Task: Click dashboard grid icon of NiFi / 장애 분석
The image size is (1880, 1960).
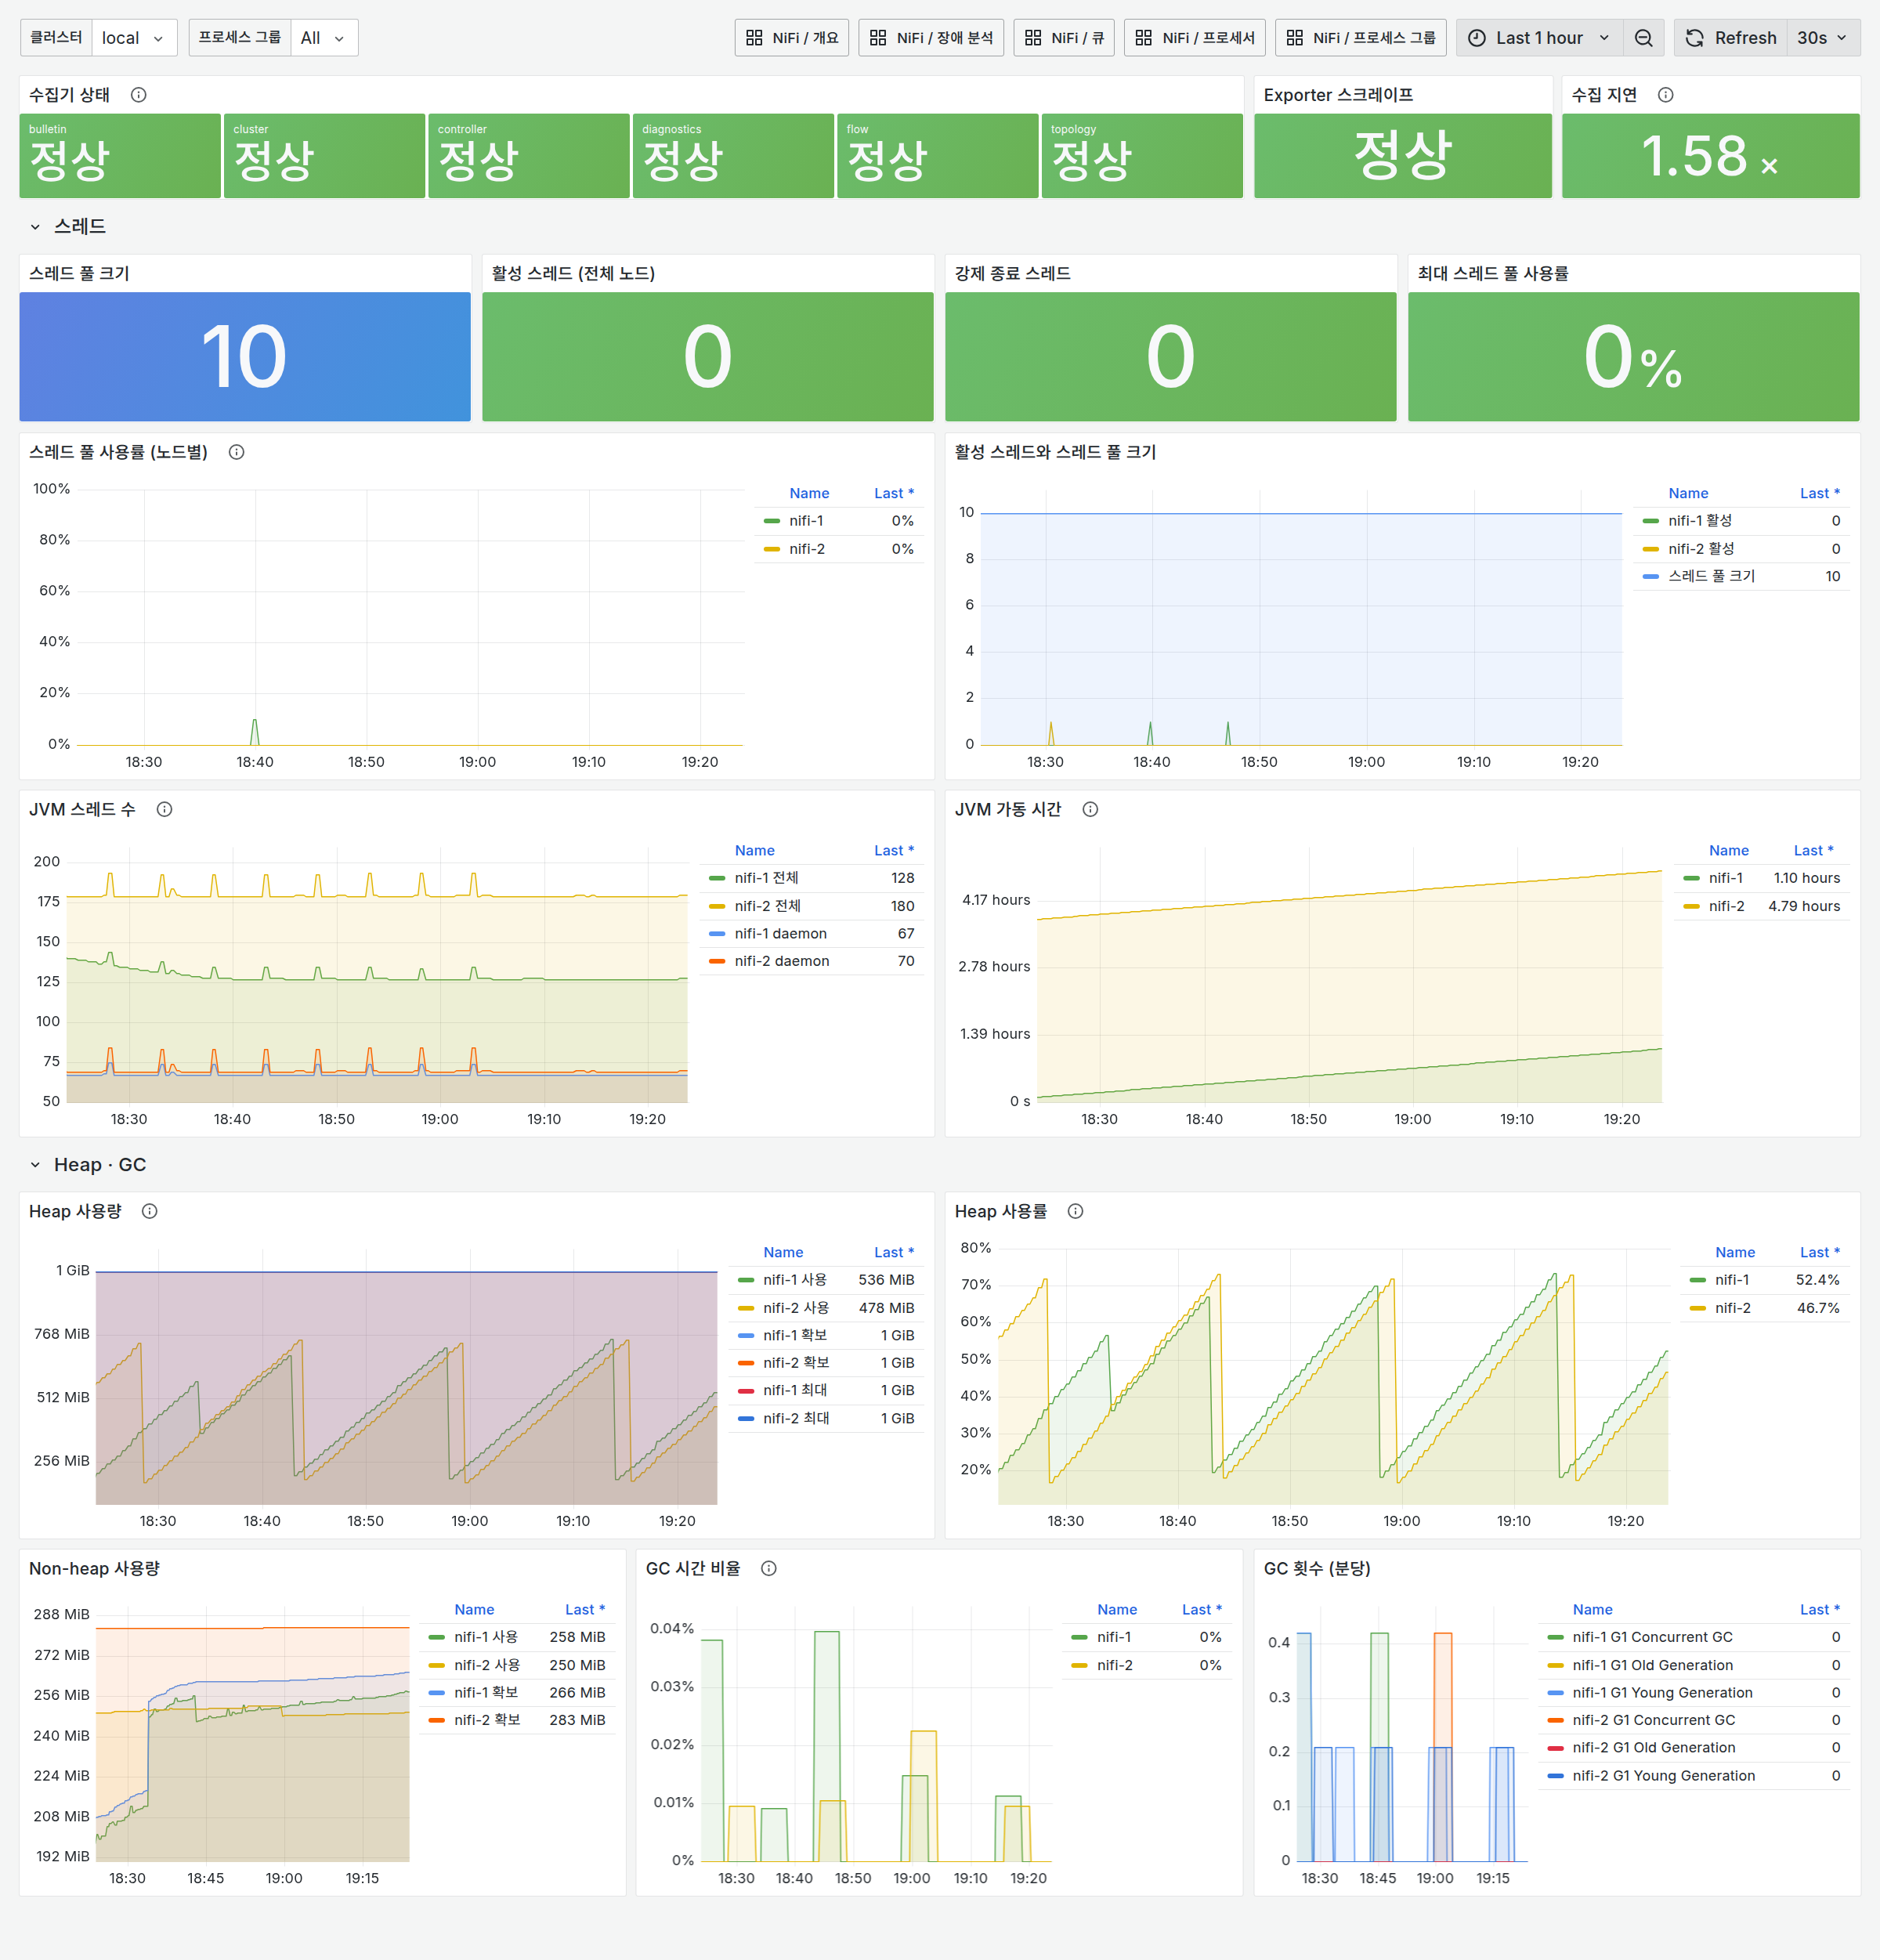Action: click(878, 38)
